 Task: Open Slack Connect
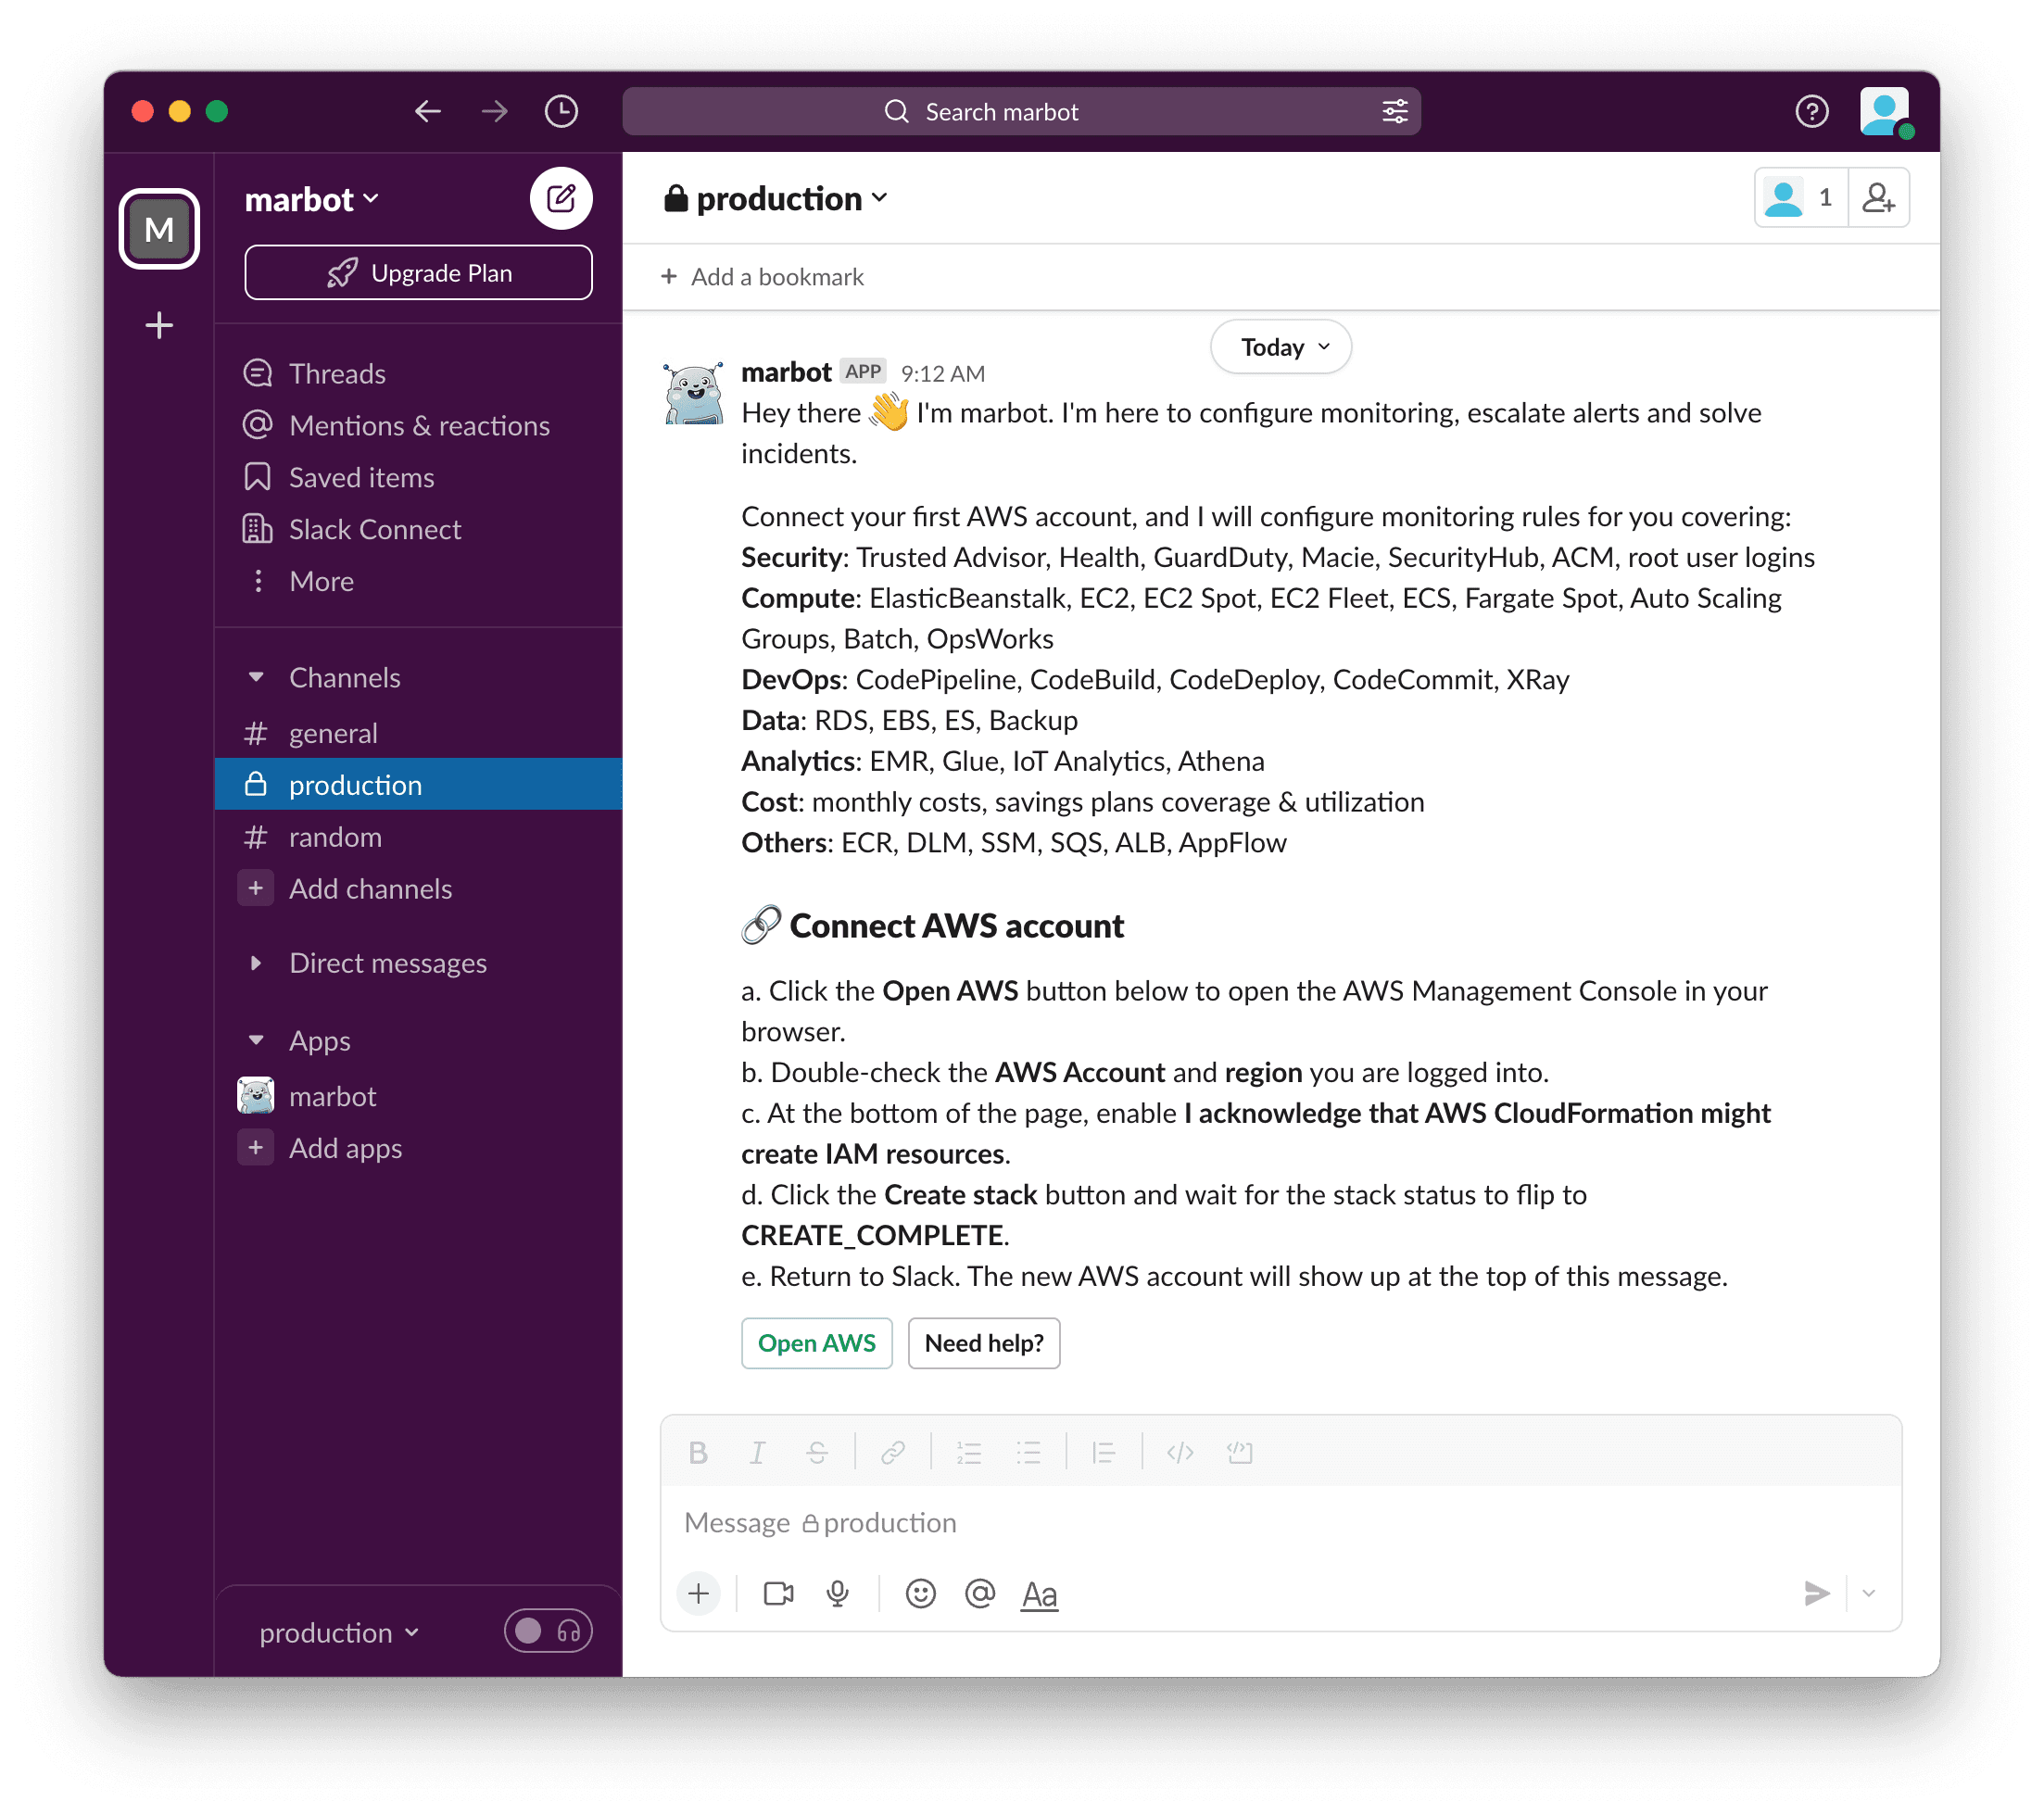[418, 529]
